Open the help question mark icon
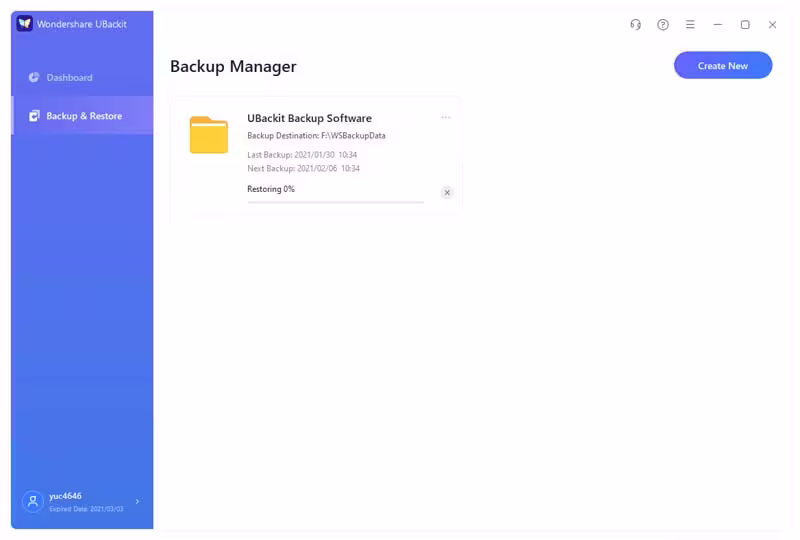 663,24
